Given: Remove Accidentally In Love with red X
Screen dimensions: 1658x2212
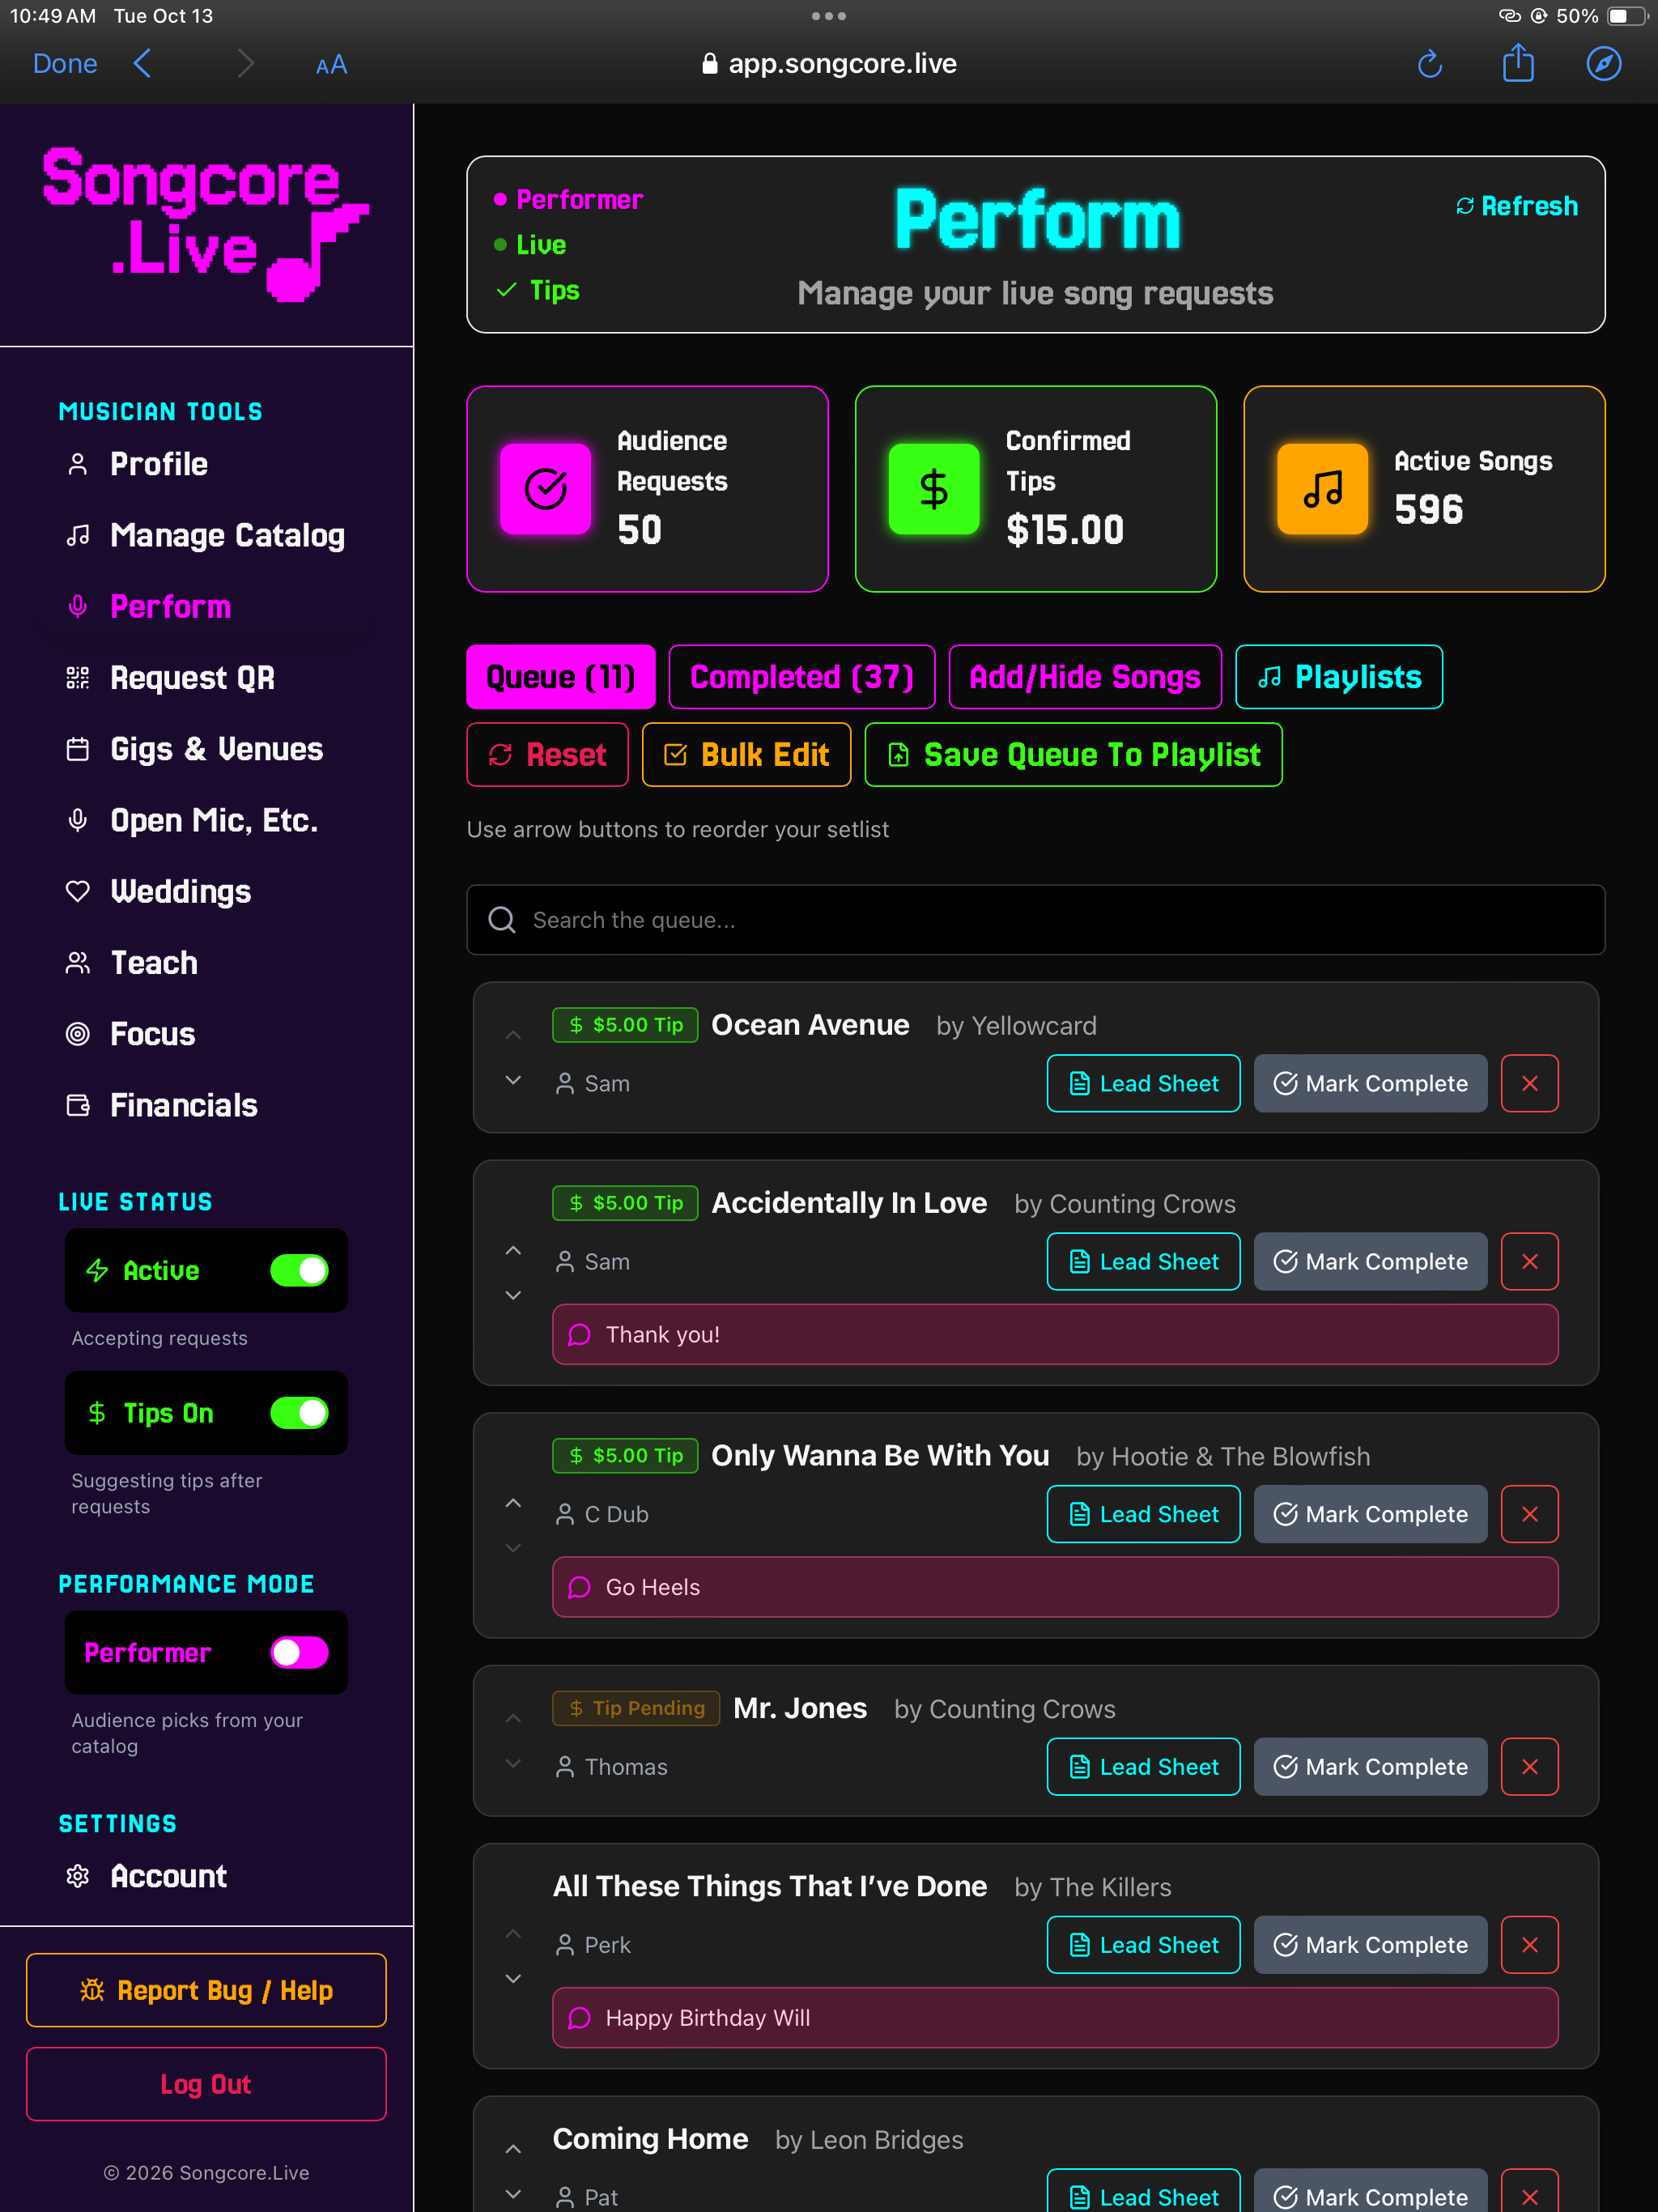Looking at the screenshot, I should point(1529,1261).
